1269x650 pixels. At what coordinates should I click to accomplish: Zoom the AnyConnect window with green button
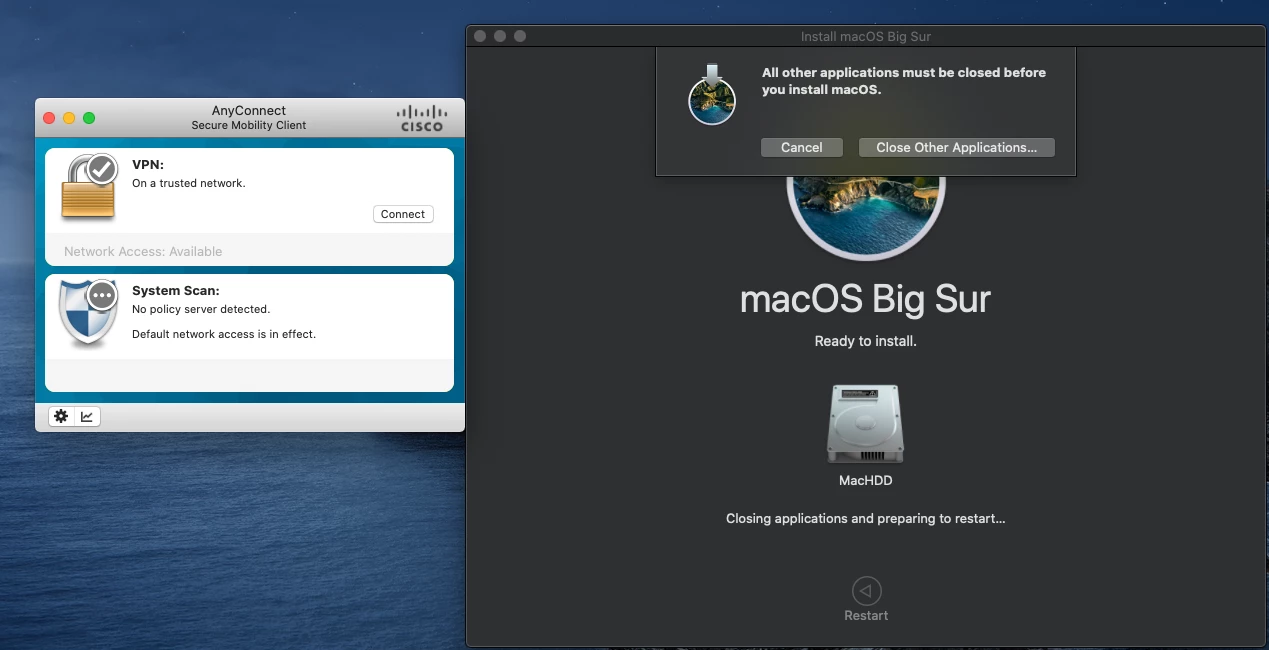89,118
